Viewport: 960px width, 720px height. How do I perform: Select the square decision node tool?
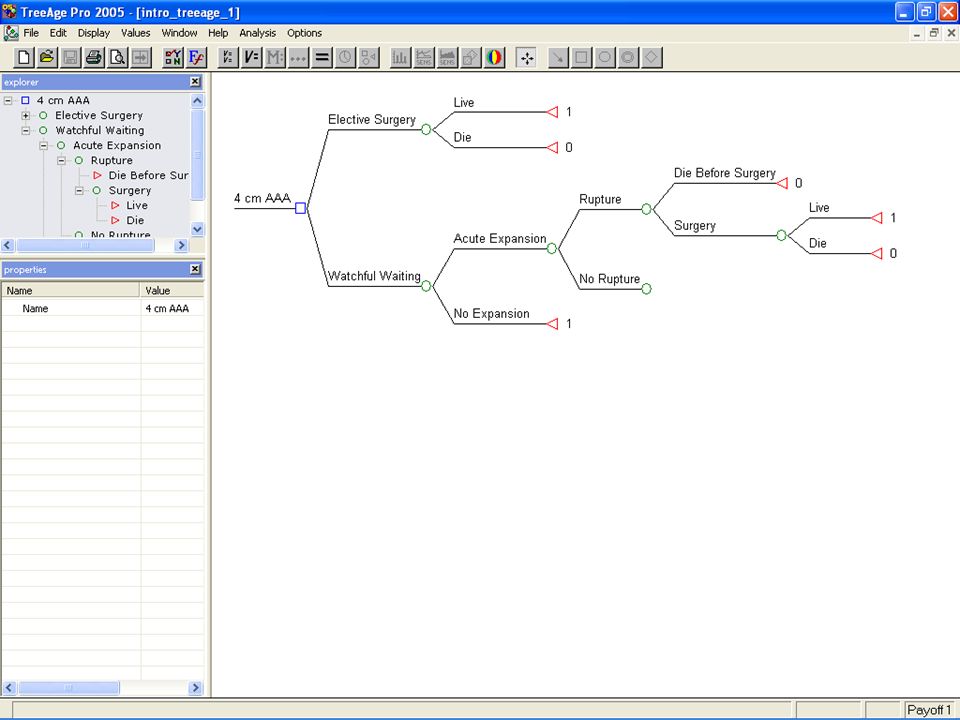(x=582, y=58)
